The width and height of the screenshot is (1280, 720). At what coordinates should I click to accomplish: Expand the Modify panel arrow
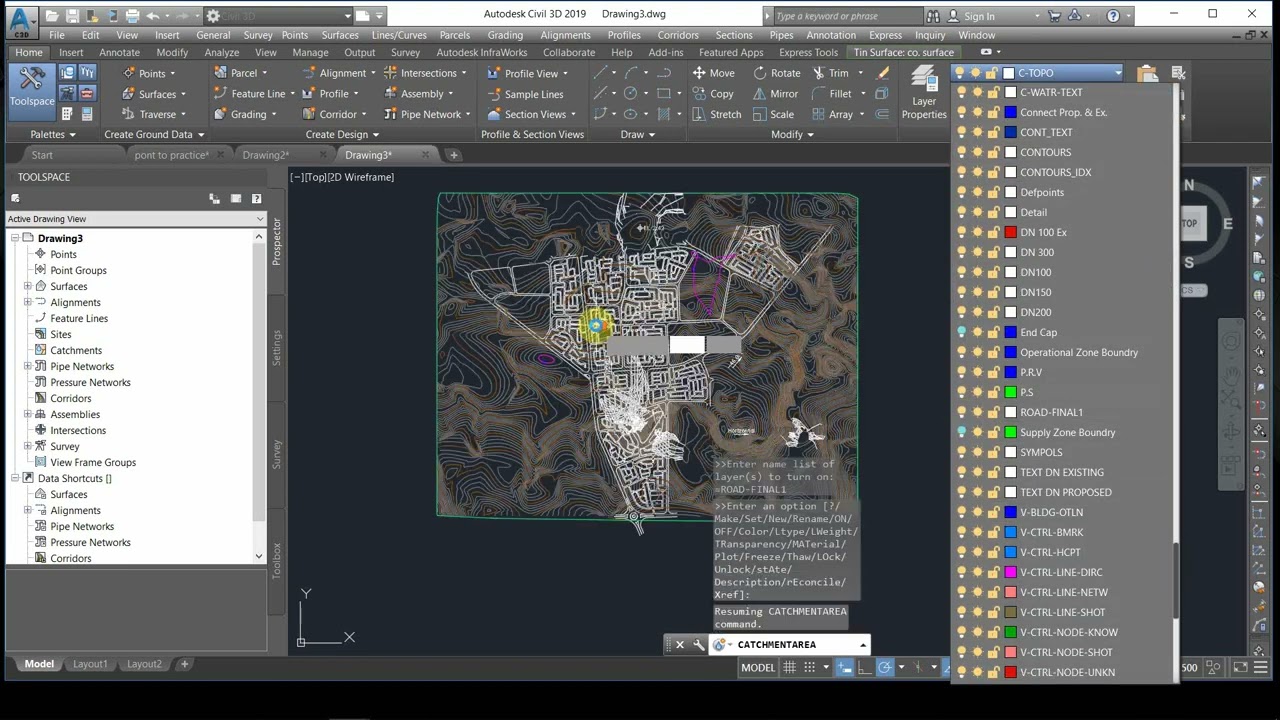point(810,134)
